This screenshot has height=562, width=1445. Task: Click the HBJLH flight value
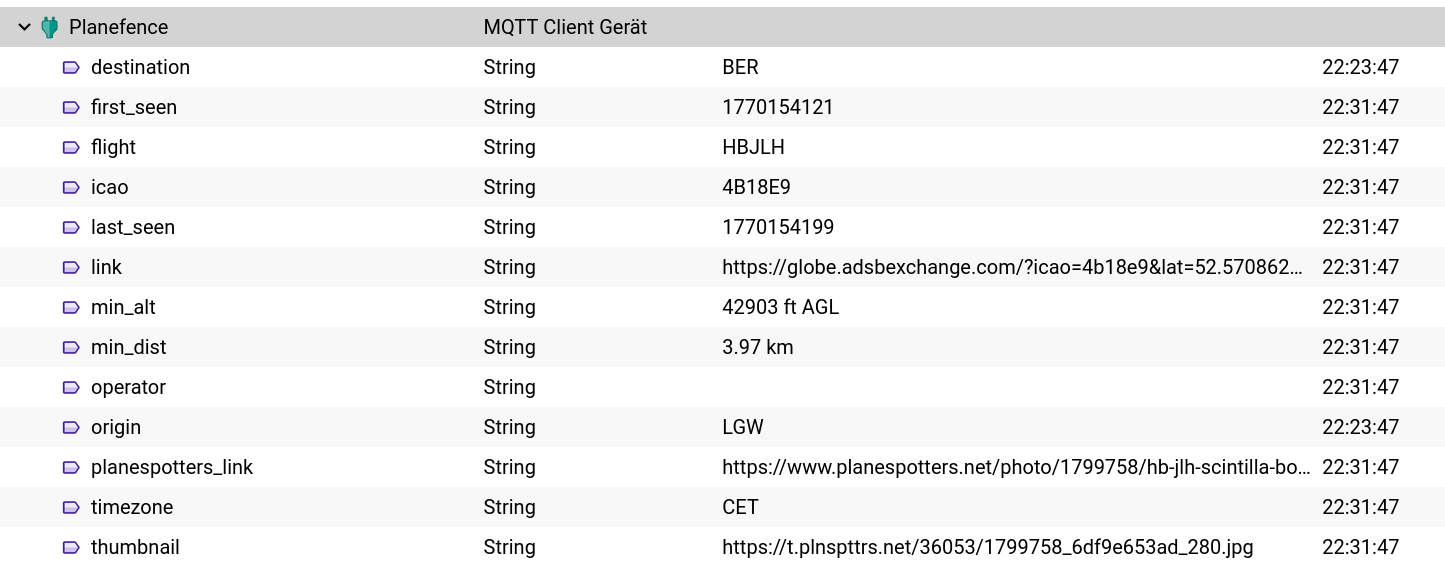[753, 147]
